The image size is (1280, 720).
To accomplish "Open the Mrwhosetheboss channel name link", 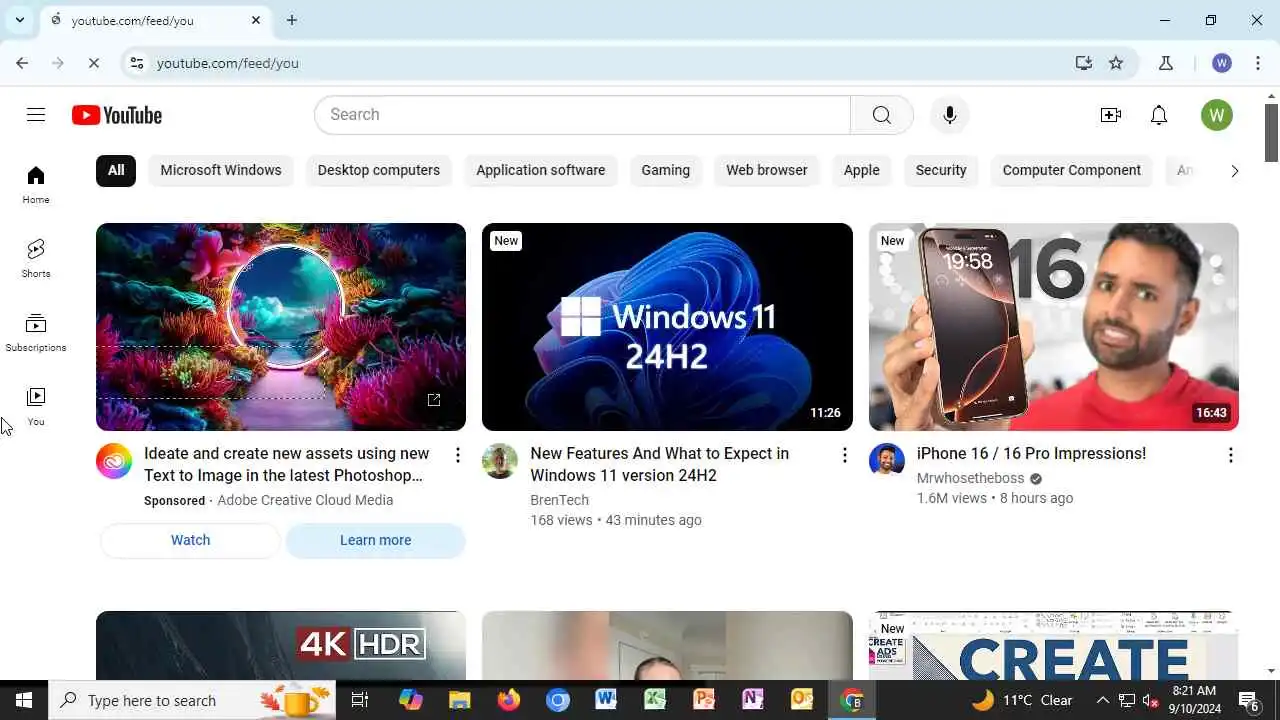I will click(x=970, y=478).
